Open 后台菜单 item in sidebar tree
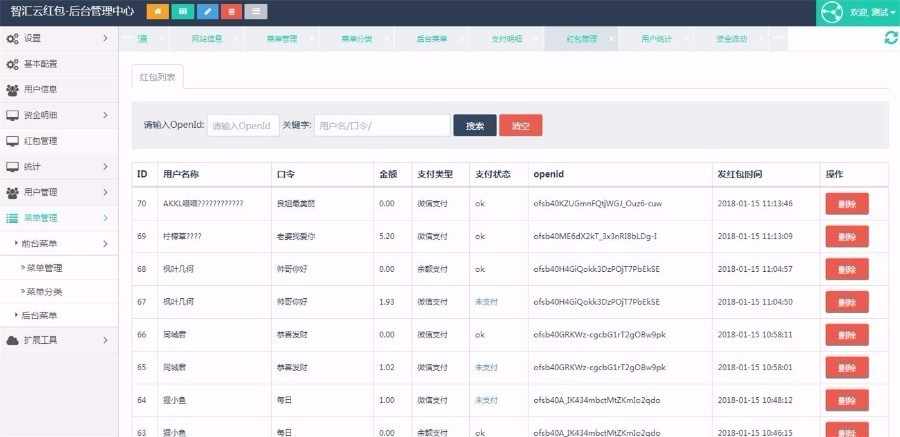The image size is (900, 437). pos(39,315)
